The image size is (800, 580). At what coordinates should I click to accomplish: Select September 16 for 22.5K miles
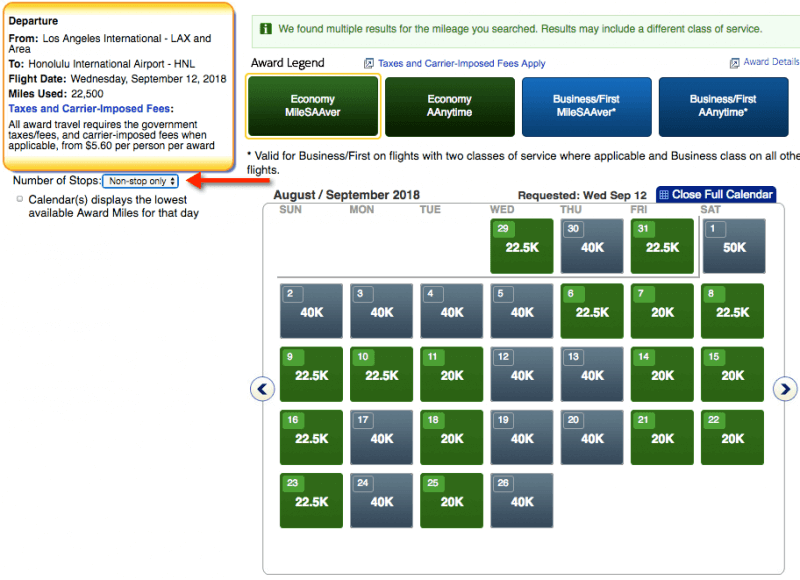(311, 437)
